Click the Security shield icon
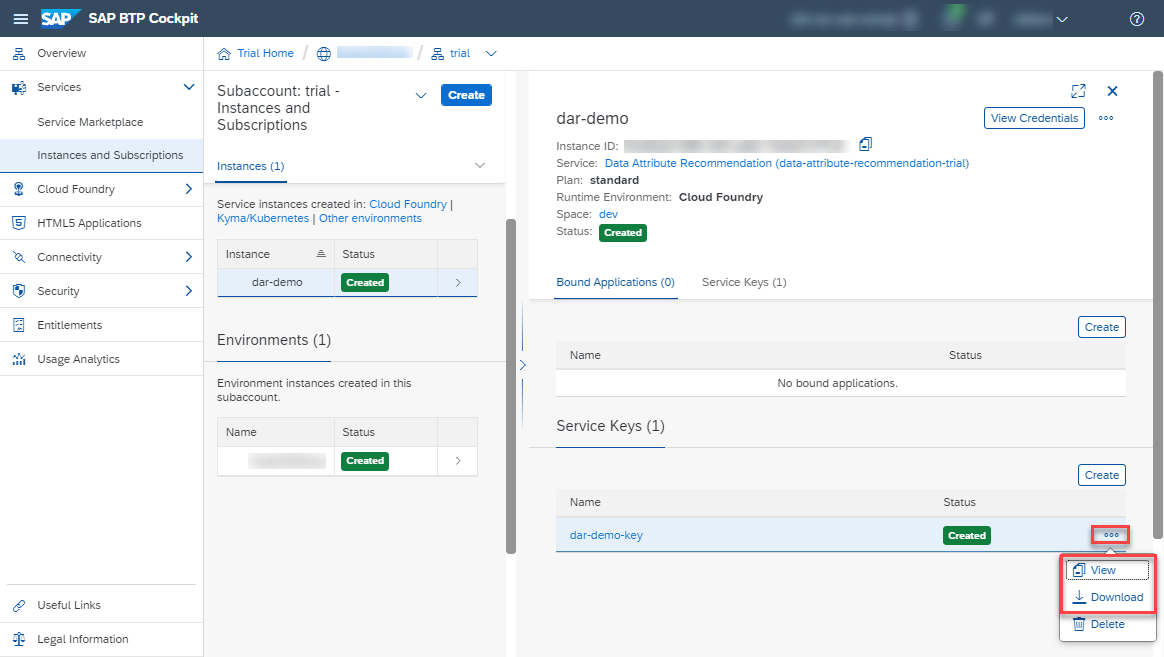Viewport: 1164px width, 657px height. [19, 291]
